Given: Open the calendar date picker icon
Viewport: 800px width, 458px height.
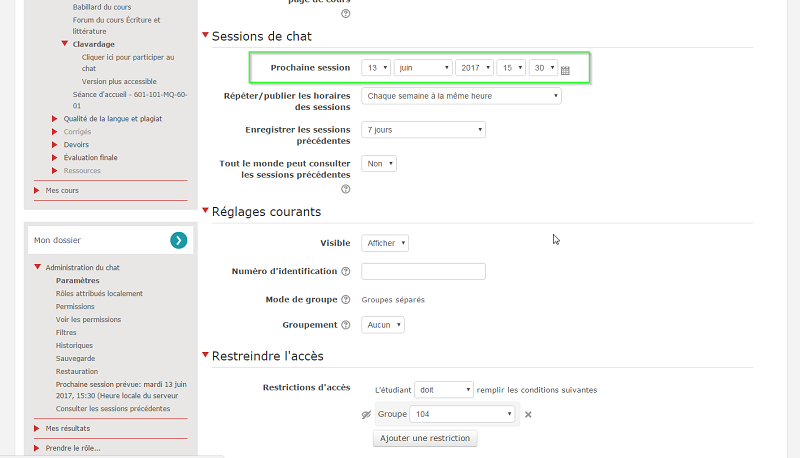Looking at the screenshot, I should pos(565,70).
